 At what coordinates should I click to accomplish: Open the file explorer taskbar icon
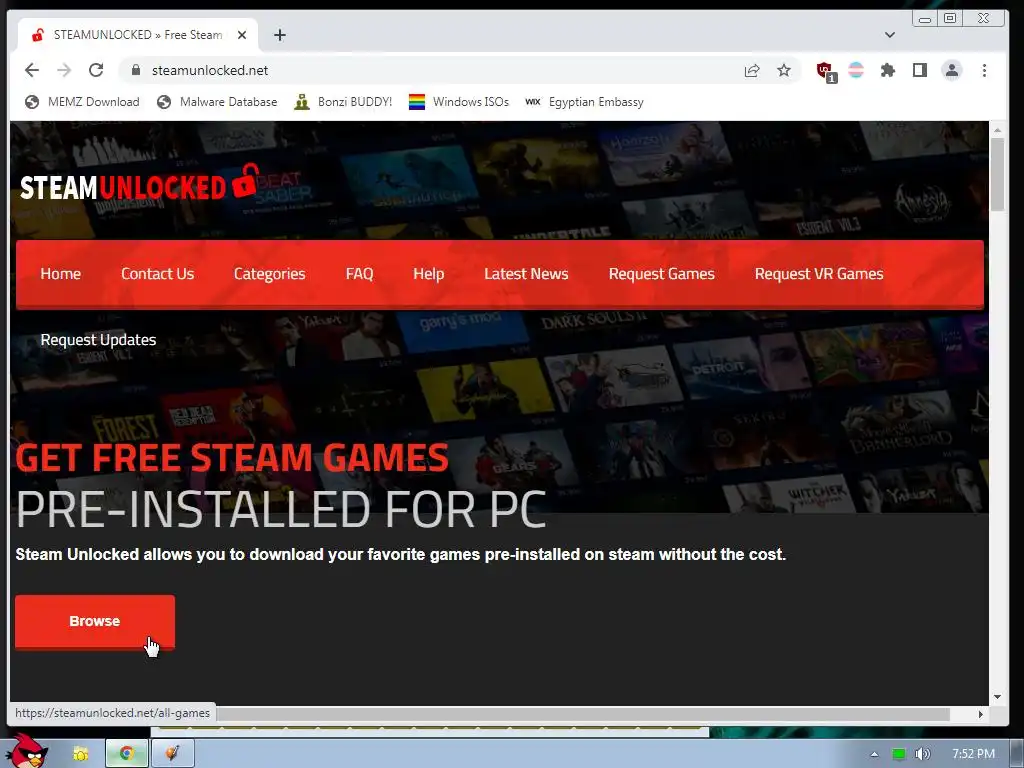click(80, 754)
